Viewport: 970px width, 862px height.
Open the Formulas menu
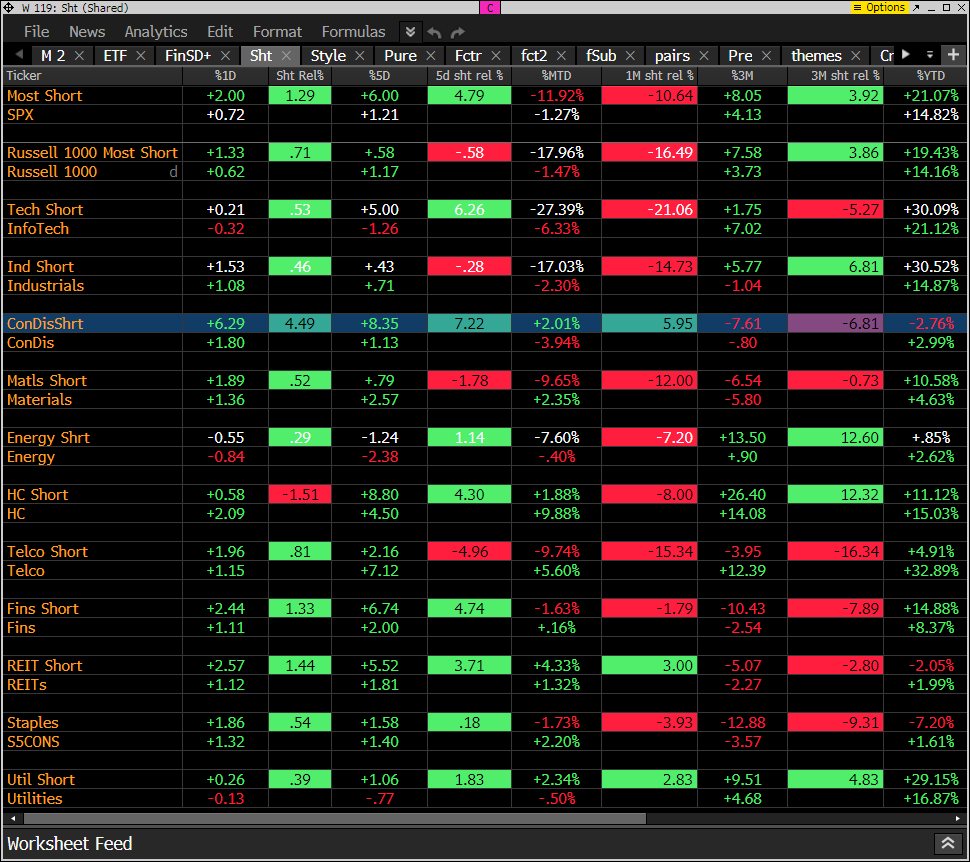(x=353, y=32)
